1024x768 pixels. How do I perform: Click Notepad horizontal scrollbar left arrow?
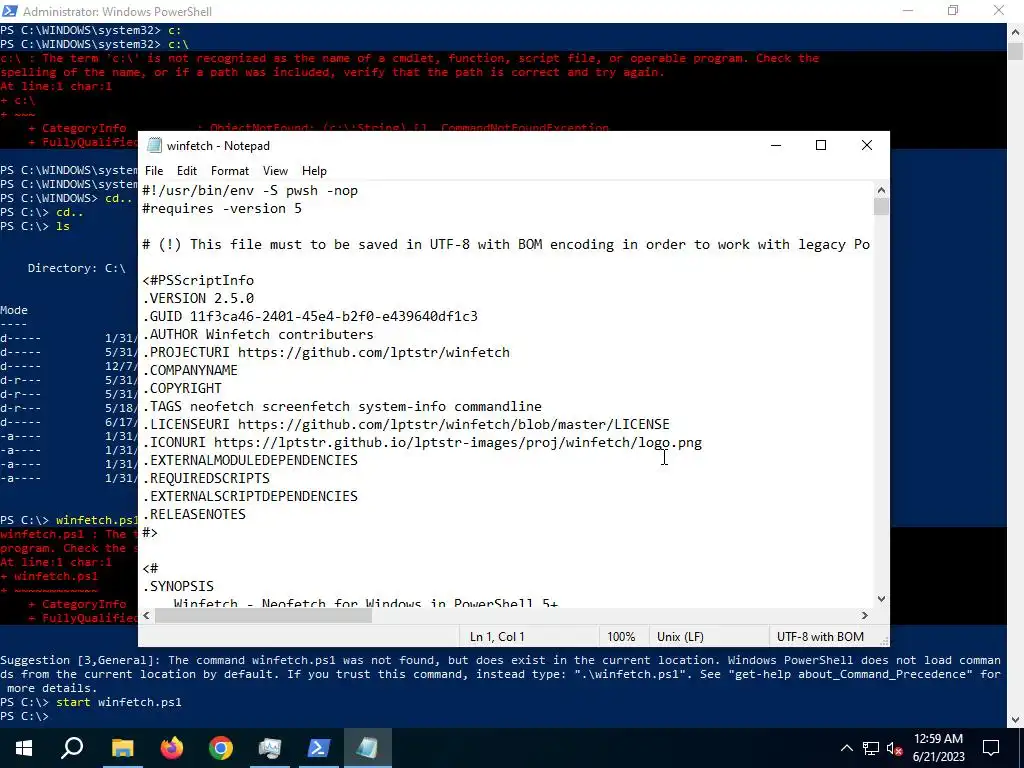pyautogui.click(x=146, y=615)
